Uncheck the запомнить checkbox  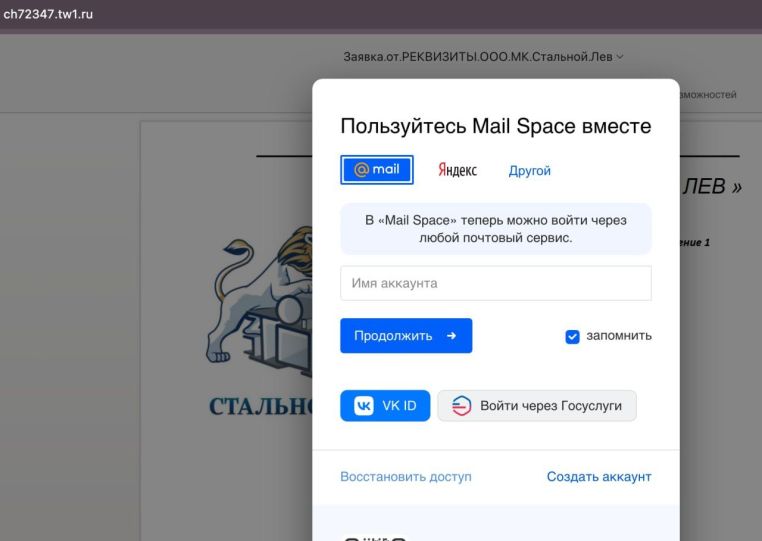coord(572,337)
